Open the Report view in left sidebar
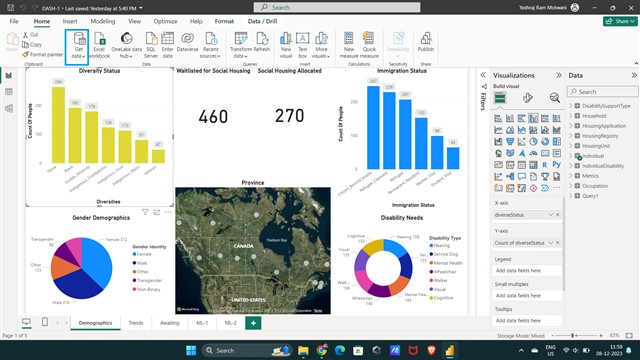640x360 pixels. (9, 76)
